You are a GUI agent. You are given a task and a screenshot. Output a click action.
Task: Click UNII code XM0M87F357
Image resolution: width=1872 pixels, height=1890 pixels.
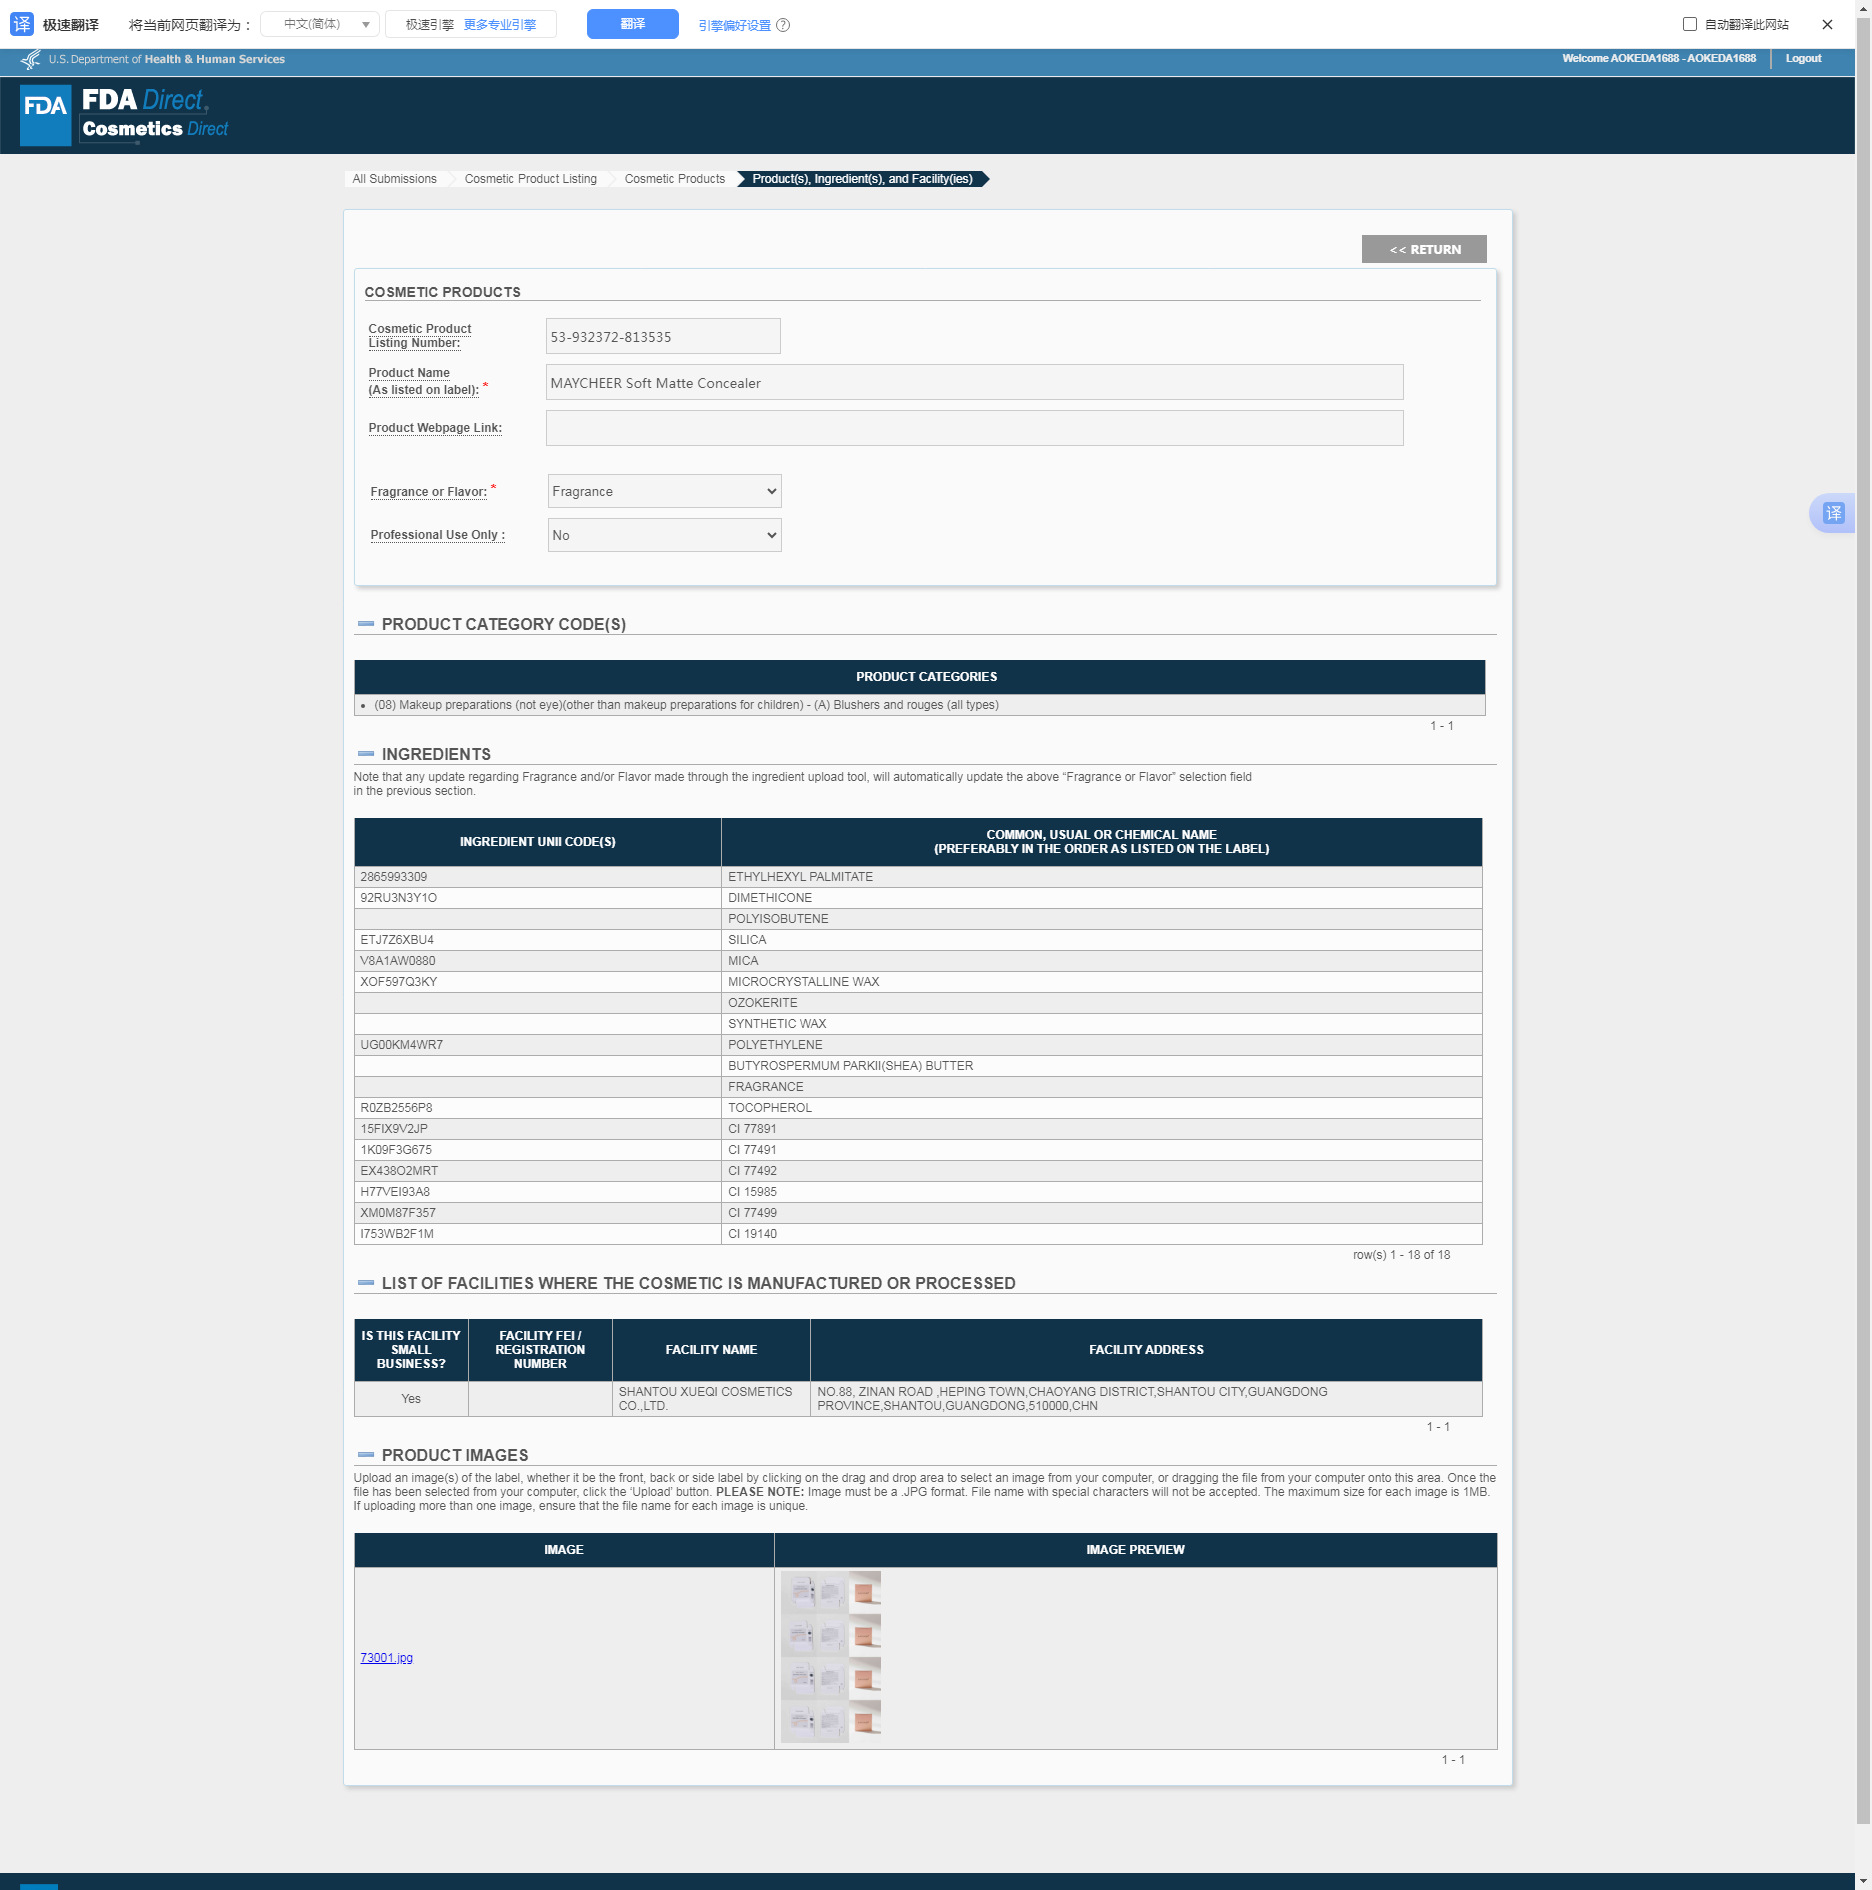pos(398,1213)
